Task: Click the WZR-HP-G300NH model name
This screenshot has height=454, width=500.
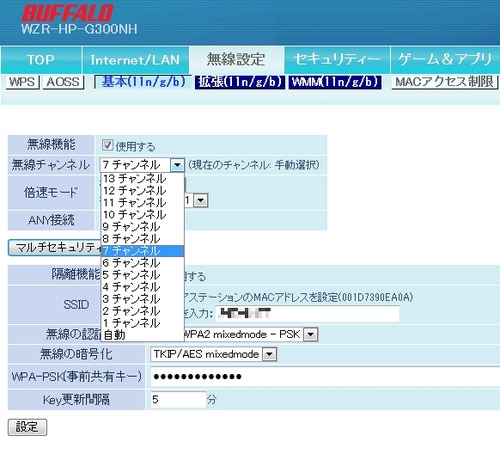Action: click(79, 29)
